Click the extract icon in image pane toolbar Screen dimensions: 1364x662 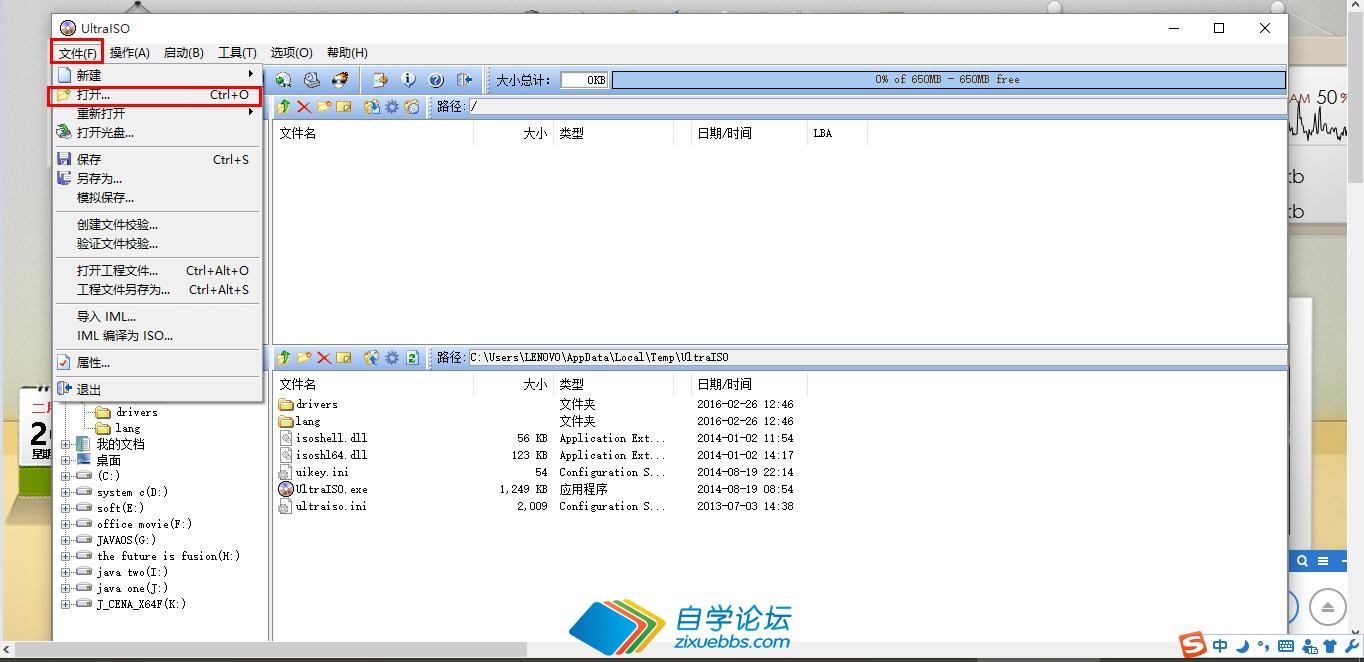point(372,107)
